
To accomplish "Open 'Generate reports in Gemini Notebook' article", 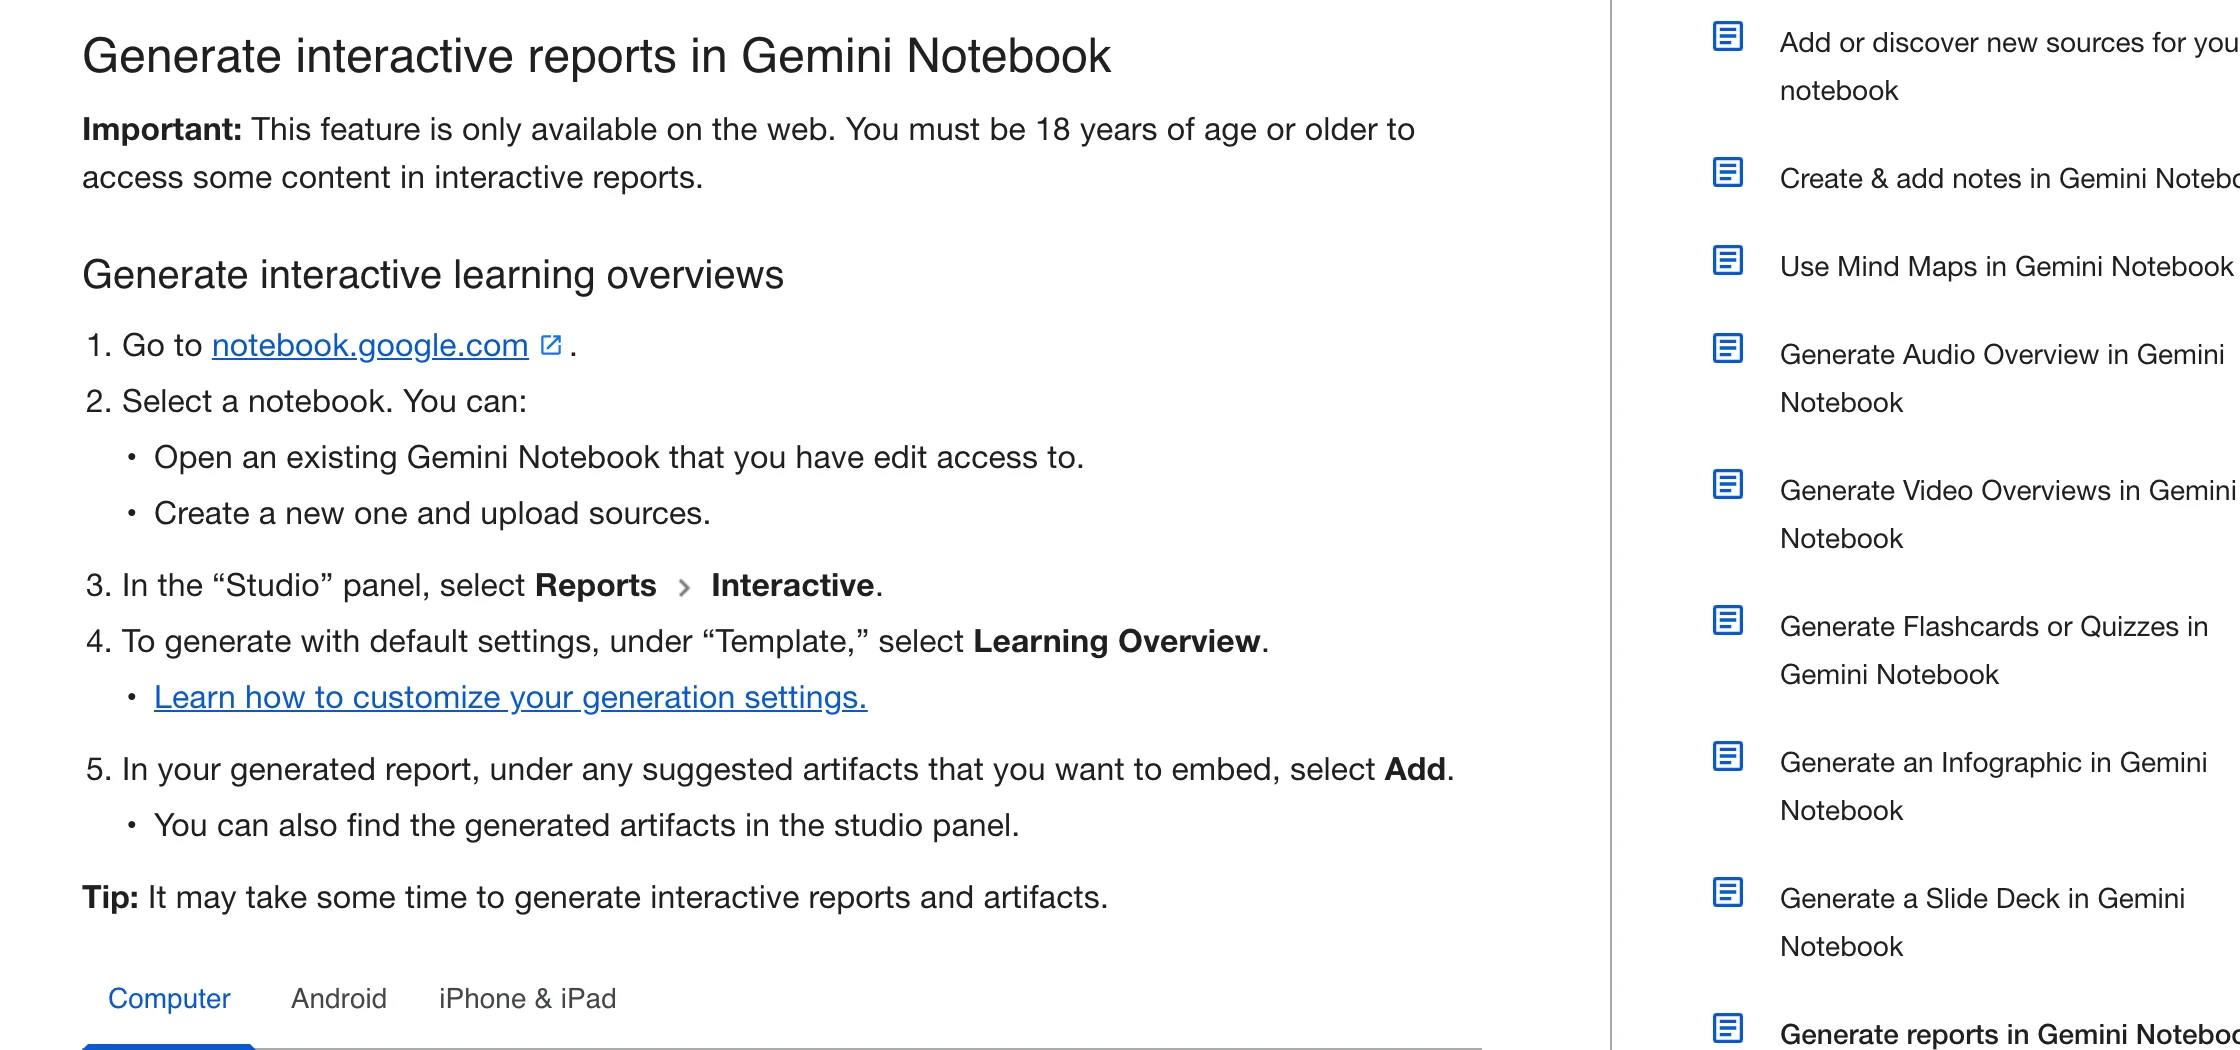I will pyautogui.click(x=2009, y=1033).
